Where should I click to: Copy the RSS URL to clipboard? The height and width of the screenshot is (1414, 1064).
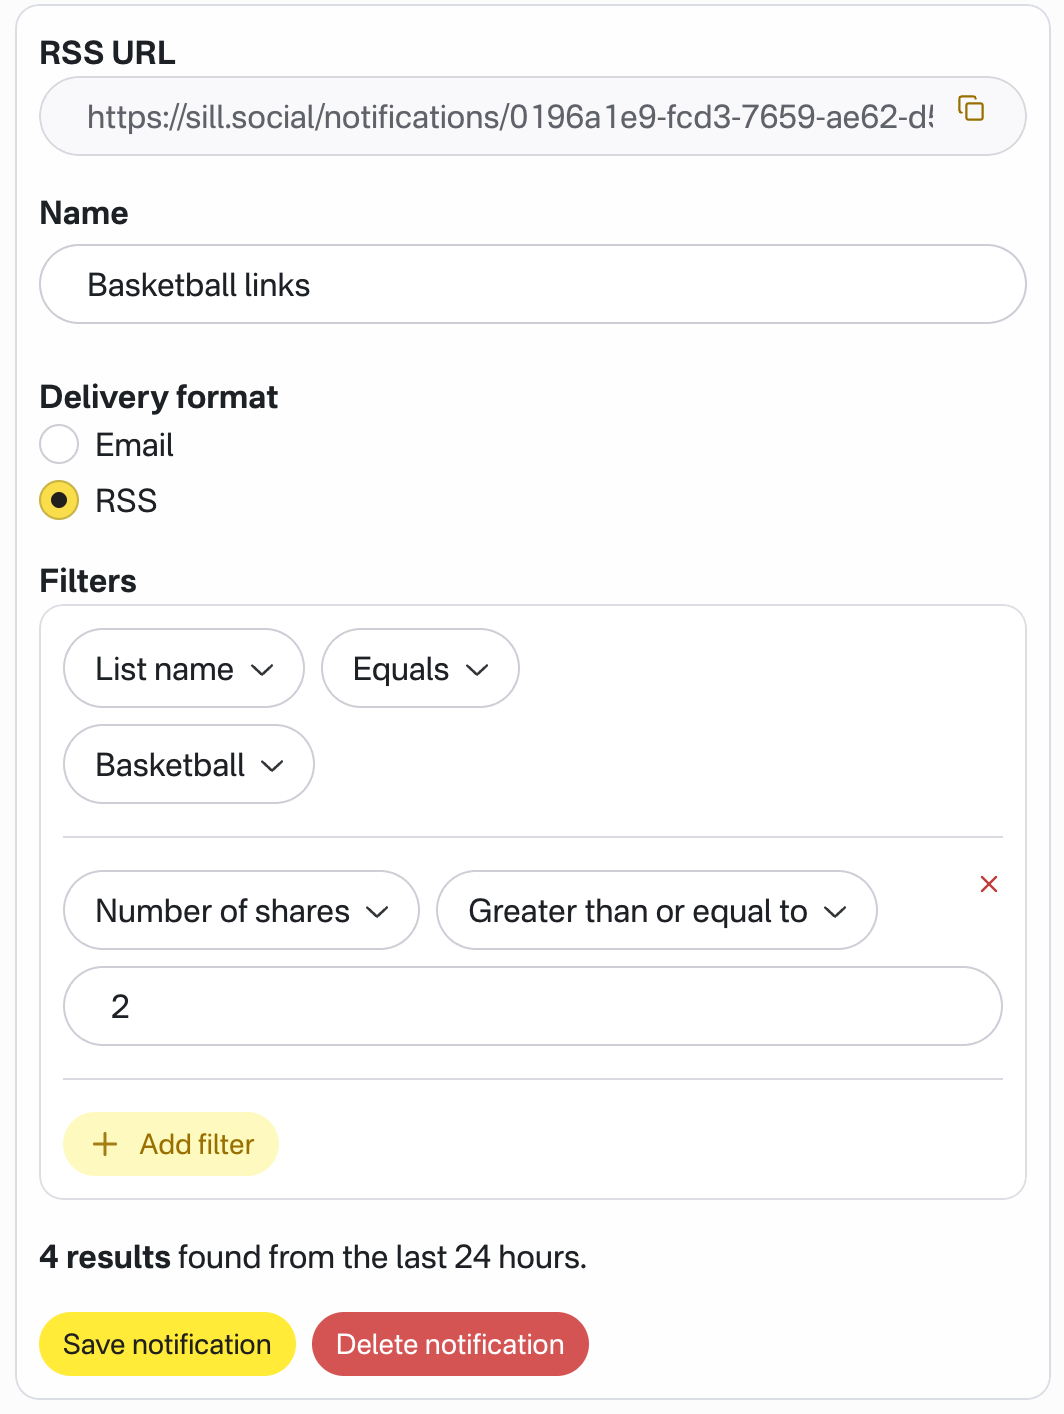click(971, 108)
